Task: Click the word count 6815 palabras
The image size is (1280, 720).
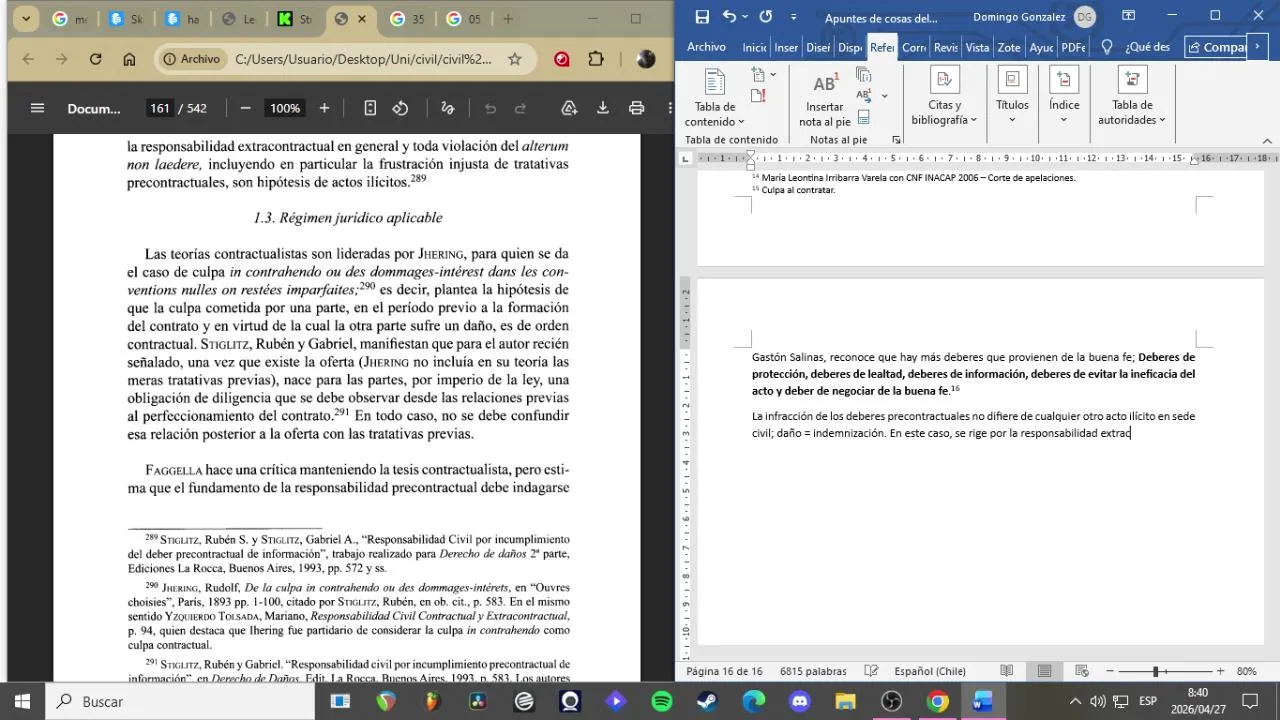Action: click(813, 671)
